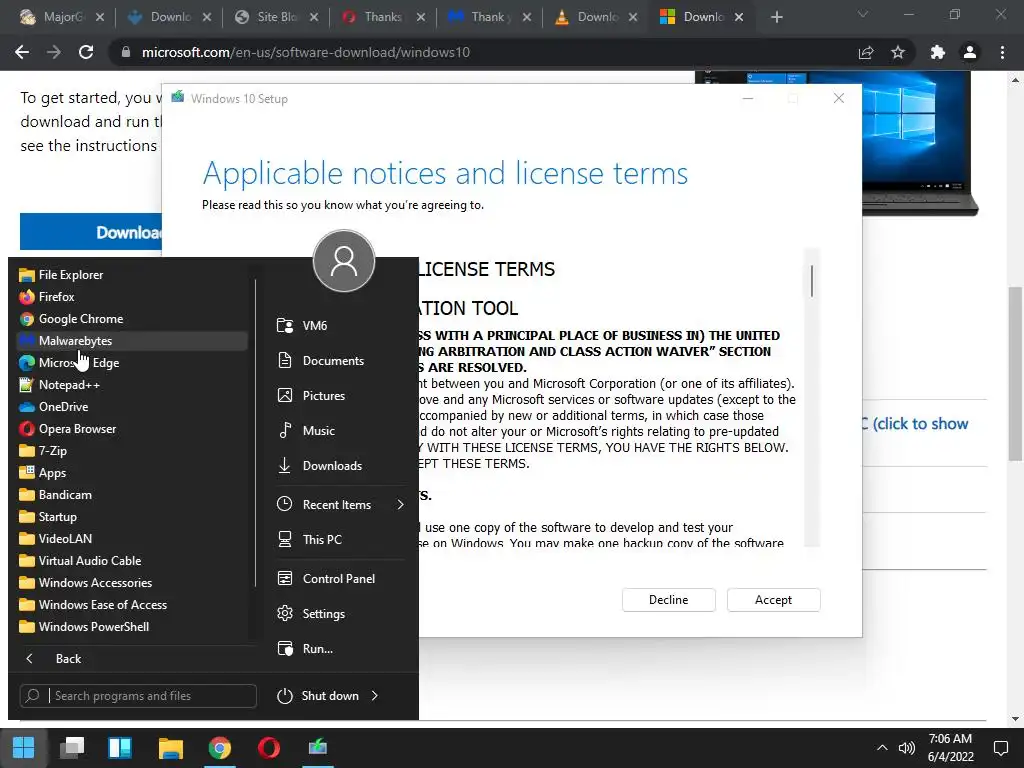This screenshot has width=1024, height=768.
Task: Open the Chrome profile icon
Action: pyautogui.click(x=970, y=52)
